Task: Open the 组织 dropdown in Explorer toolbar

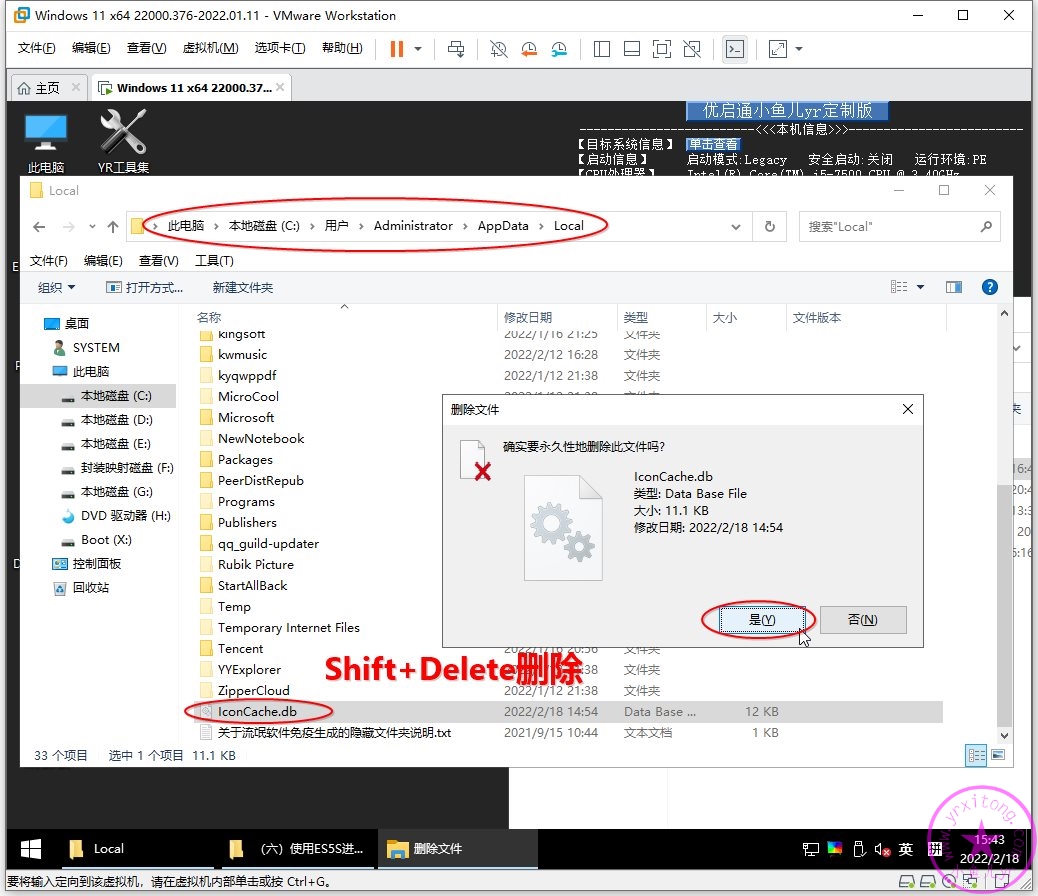Action: click(56, 287)
